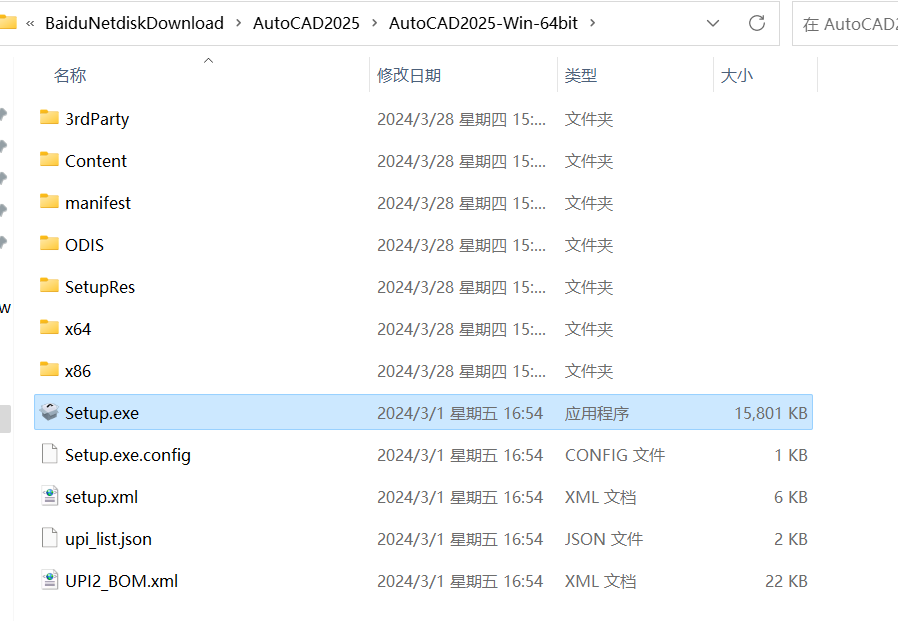Click the 3rdParty folder icon

(49, 117)
